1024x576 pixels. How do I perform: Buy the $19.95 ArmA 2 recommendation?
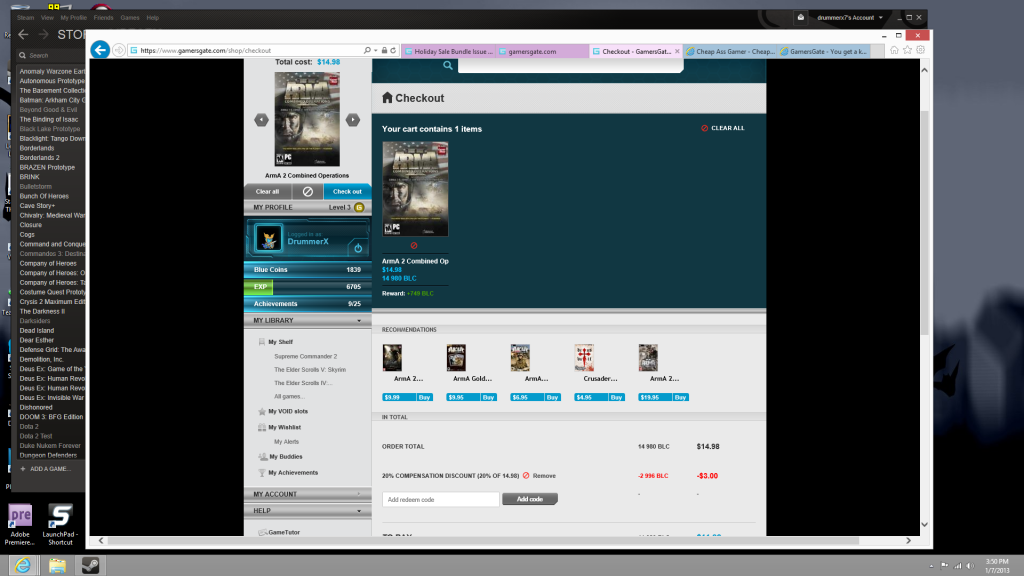pyautogui.click(x=680, y=397)
